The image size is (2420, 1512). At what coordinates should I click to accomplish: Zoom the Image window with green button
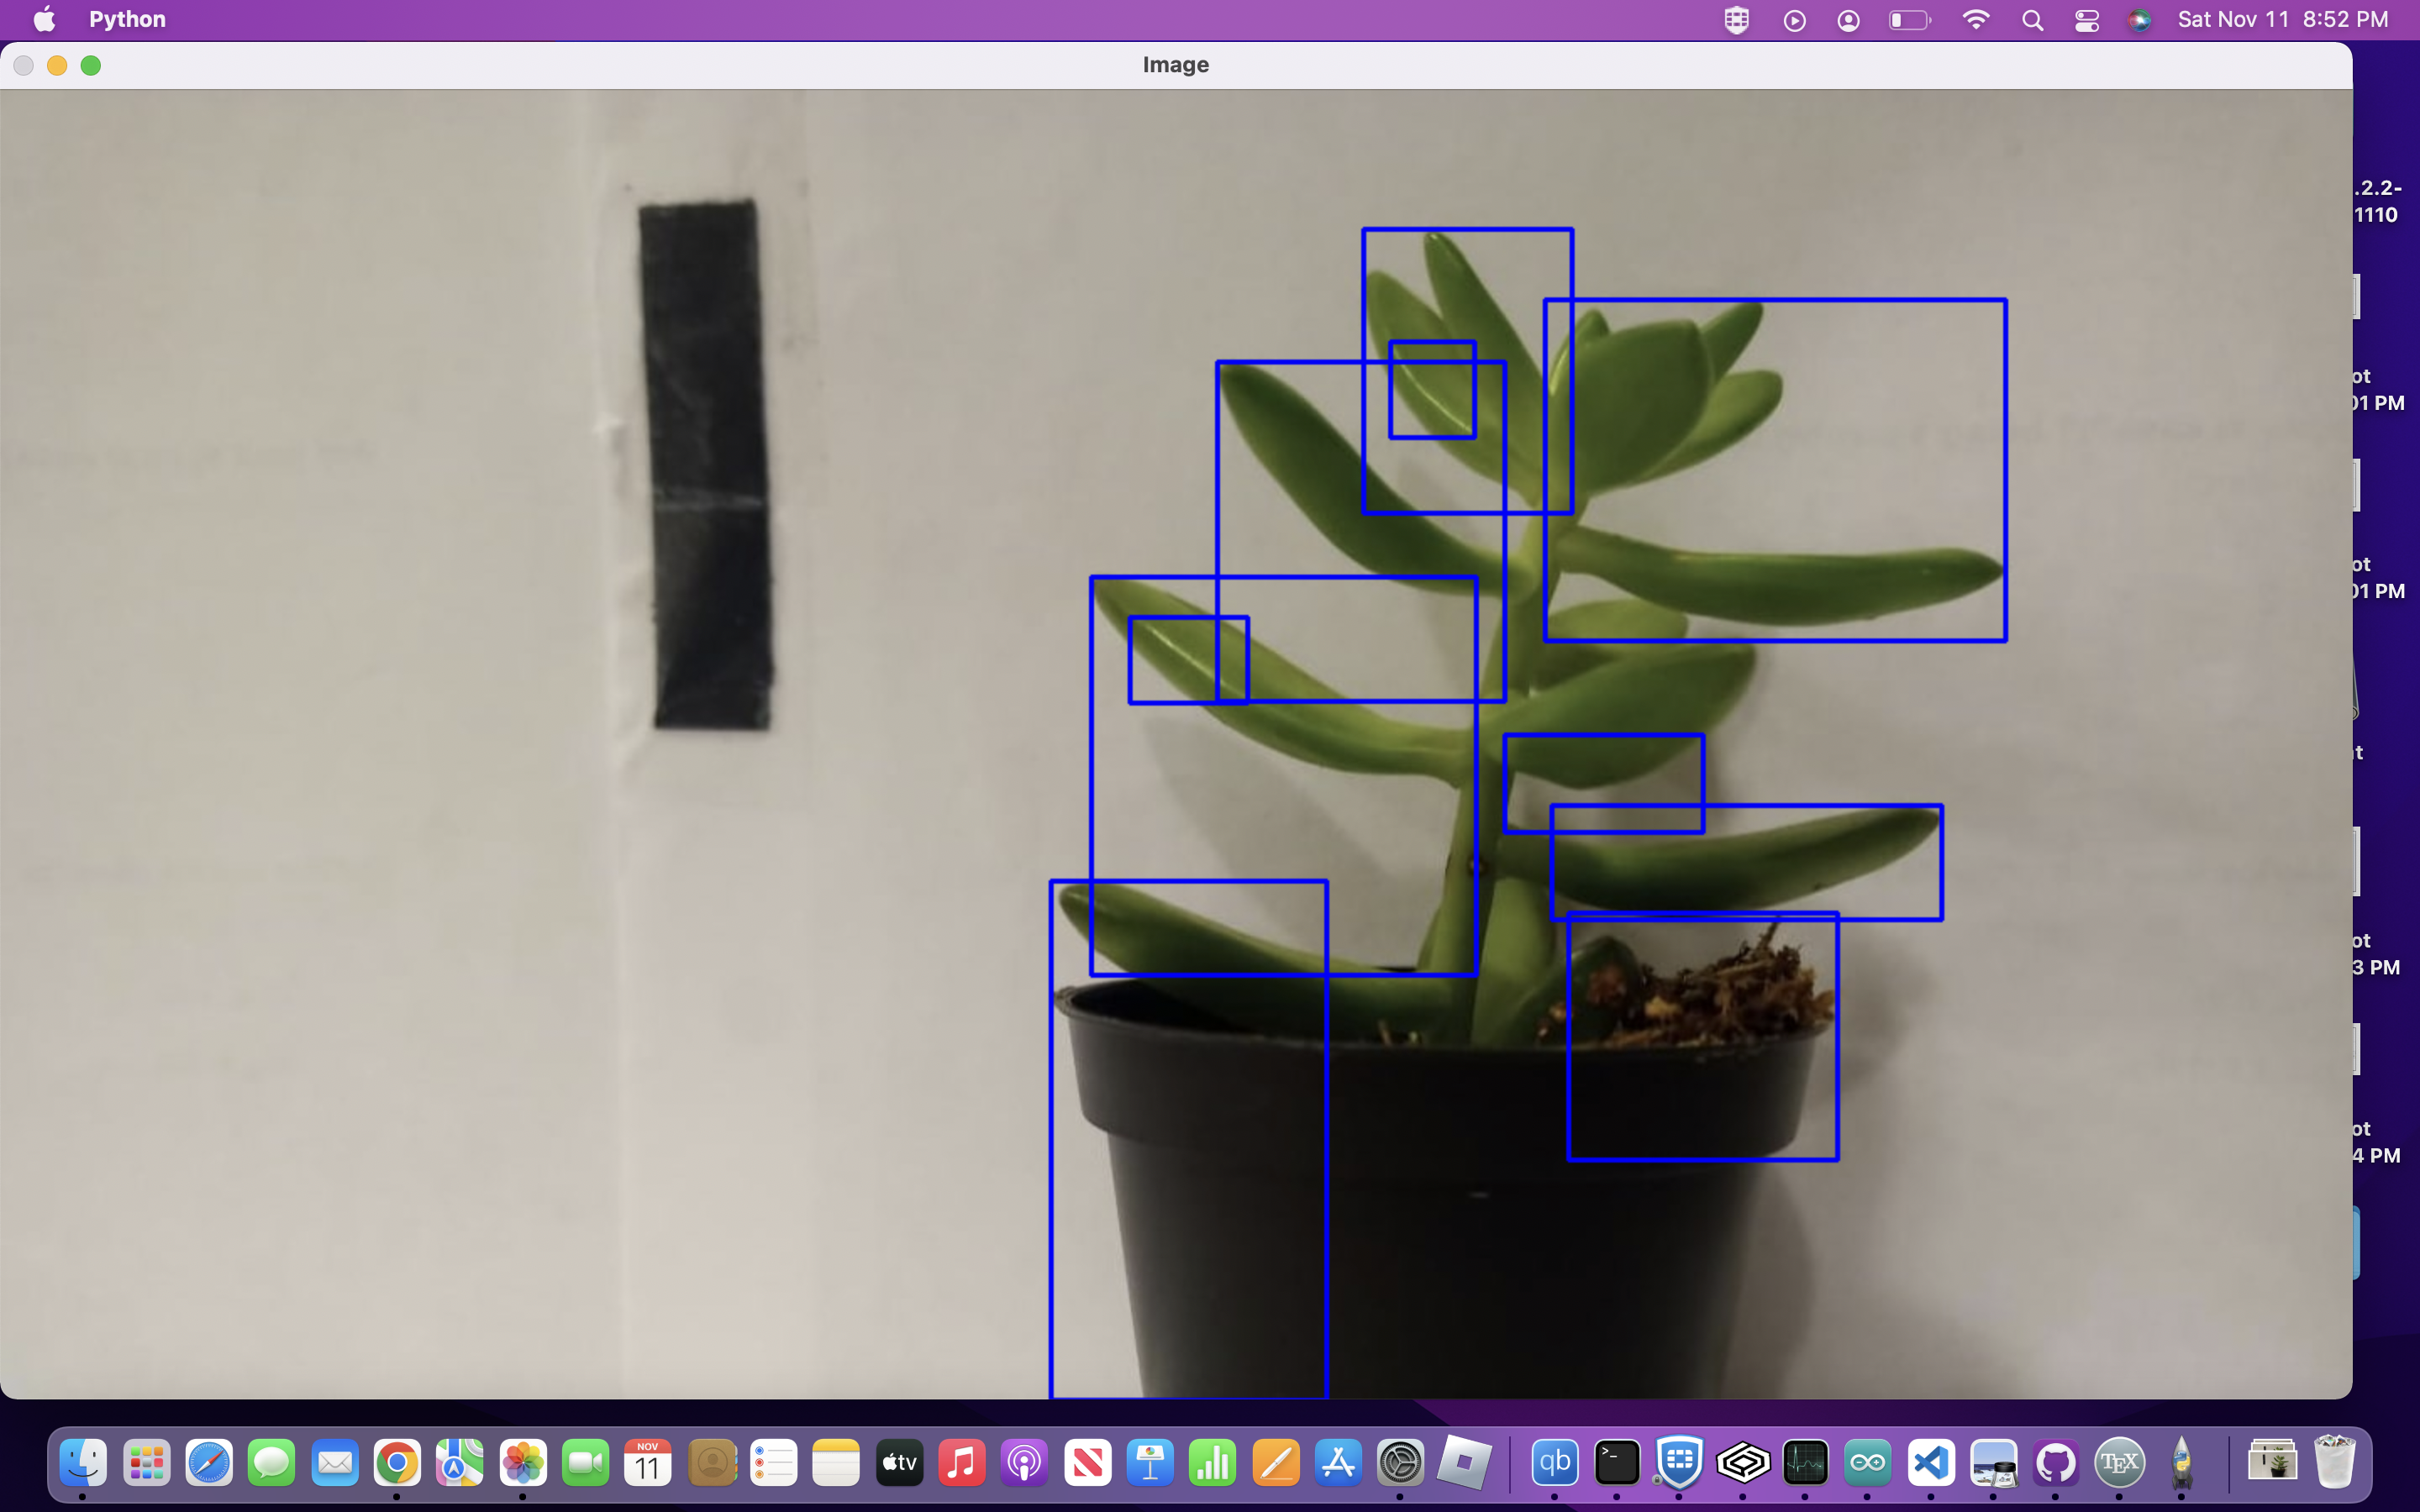point(91,66)
